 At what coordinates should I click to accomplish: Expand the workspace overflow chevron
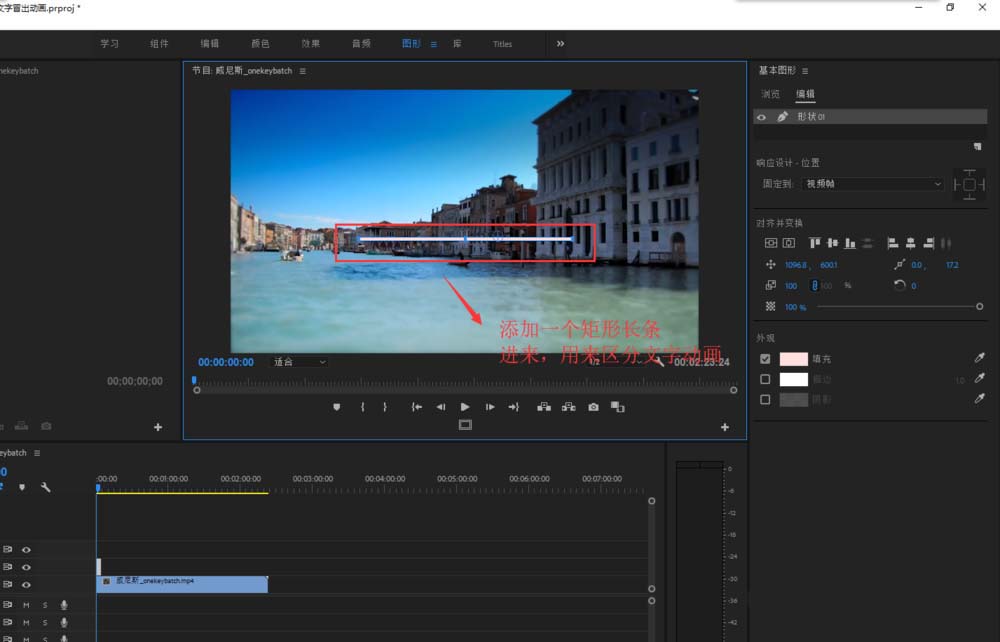[560, 44]
